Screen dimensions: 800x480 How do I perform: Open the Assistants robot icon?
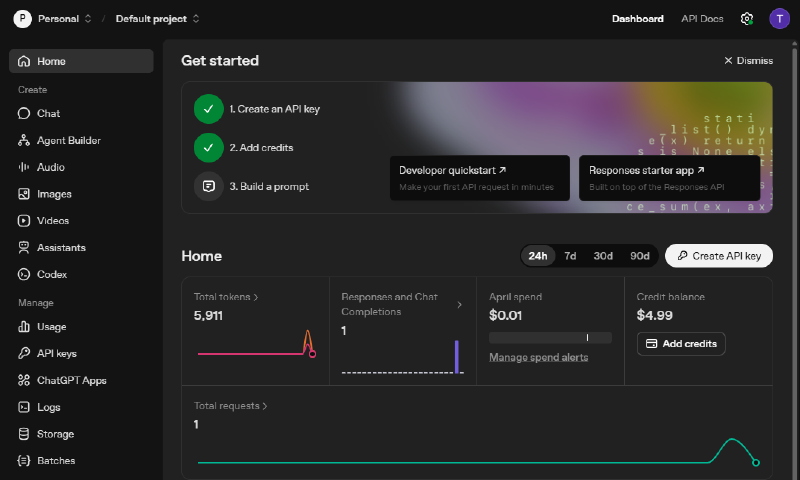(x=23, y=247)
